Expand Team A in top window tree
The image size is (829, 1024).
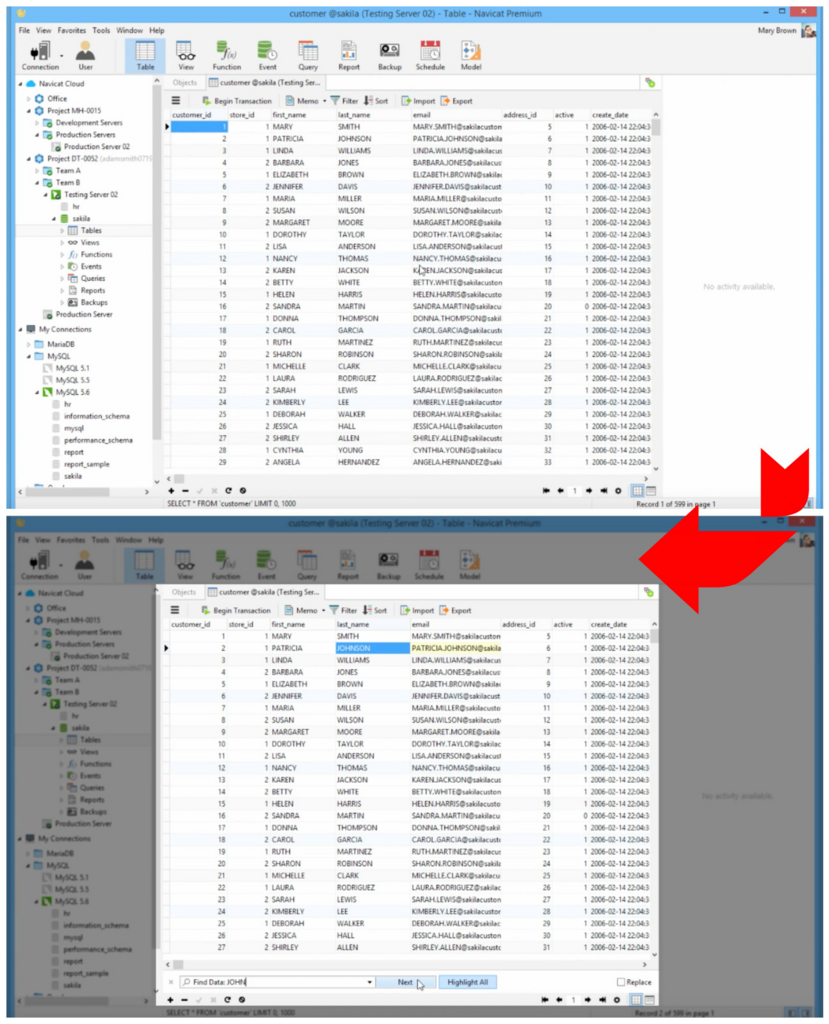click(x=37, y=170)
